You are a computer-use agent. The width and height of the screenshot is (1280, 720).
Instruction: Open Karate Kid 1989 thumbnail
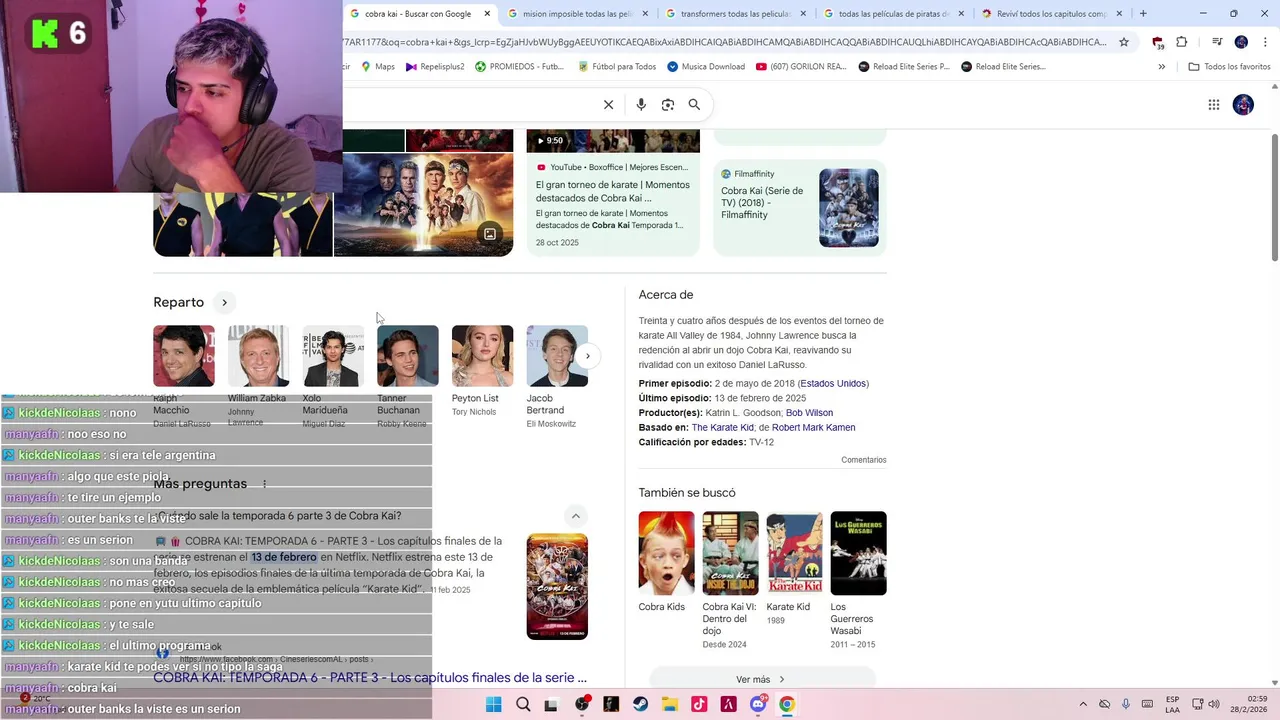[794, 553]
